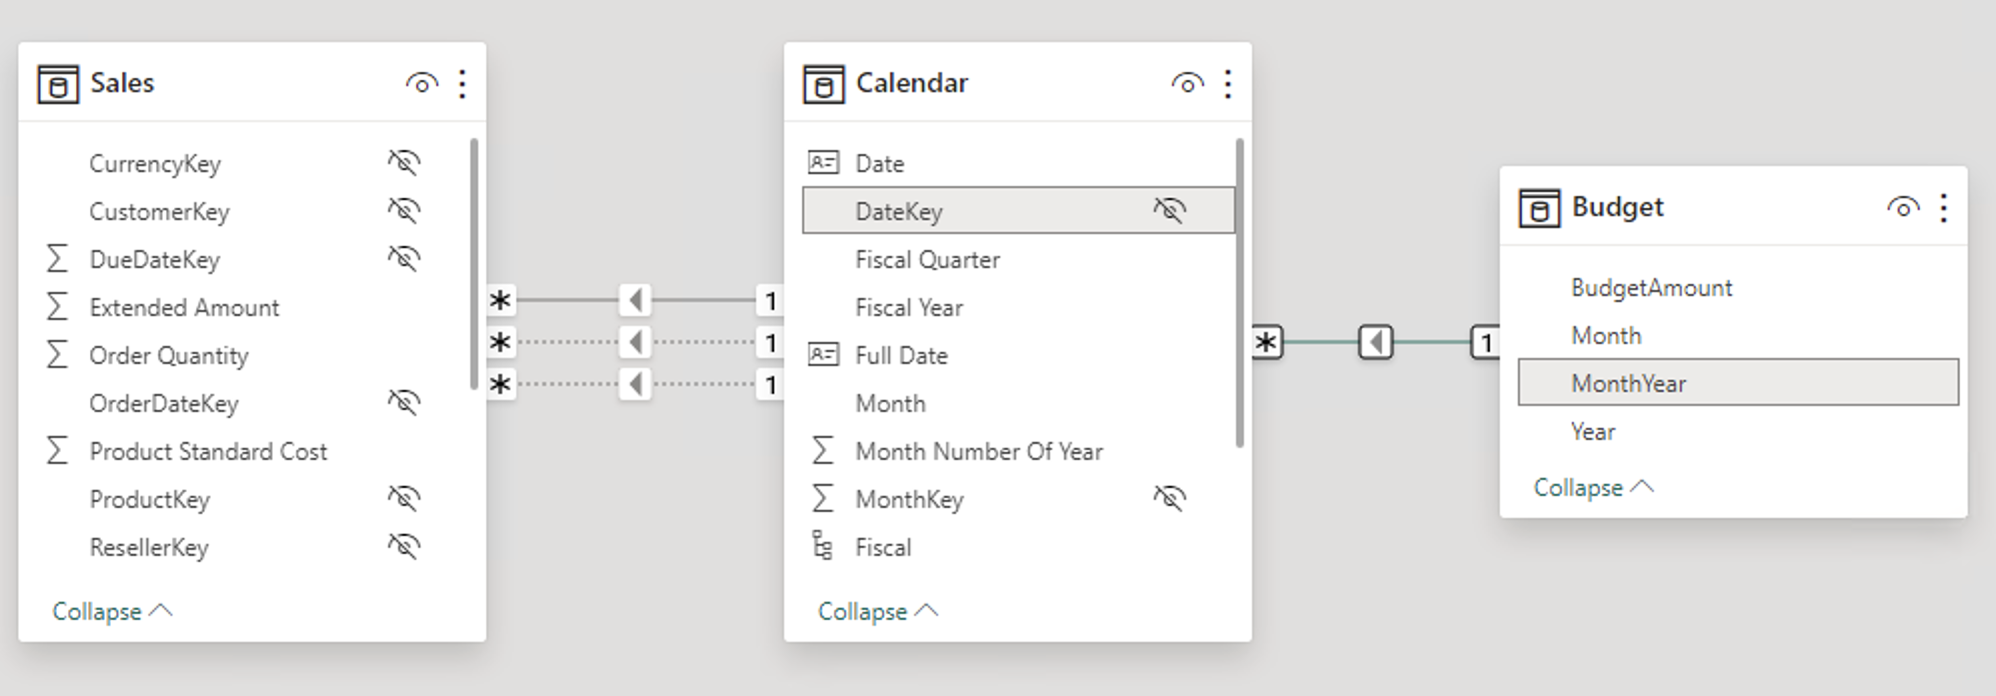Toggle the hidden icon next to CurrencyKey
1996x696 pixels.
point(404,162)
